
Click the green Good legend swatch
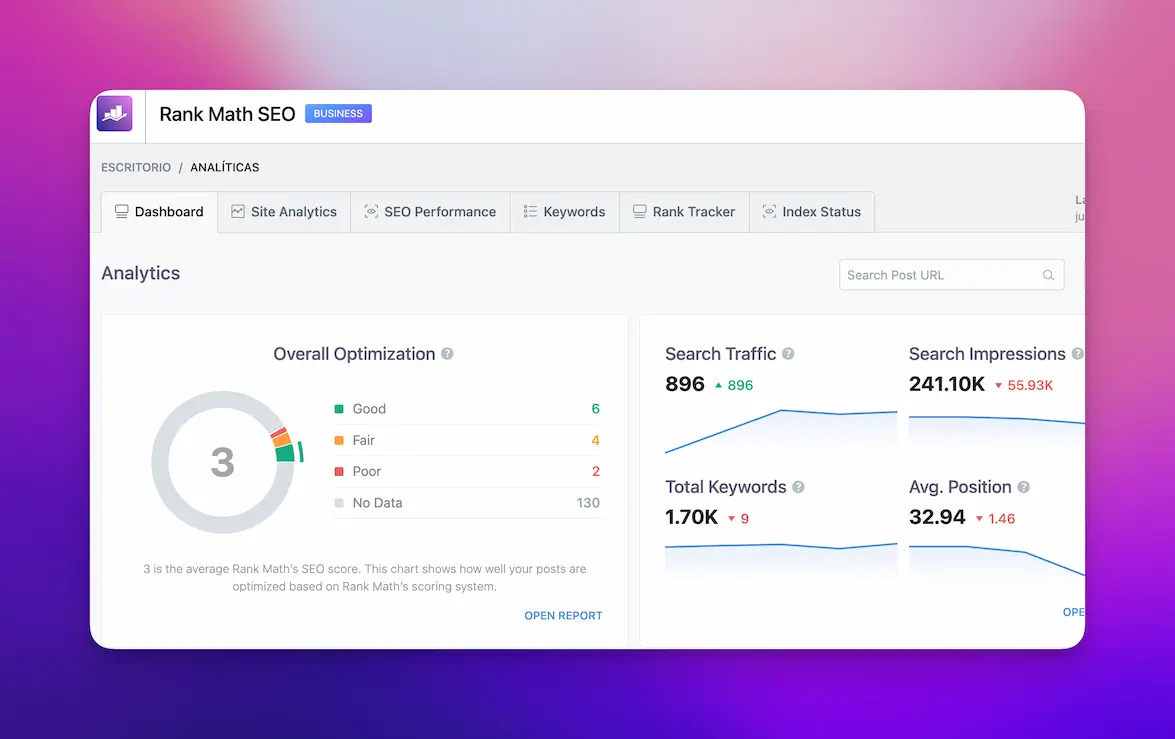click(x=339, y=409)
